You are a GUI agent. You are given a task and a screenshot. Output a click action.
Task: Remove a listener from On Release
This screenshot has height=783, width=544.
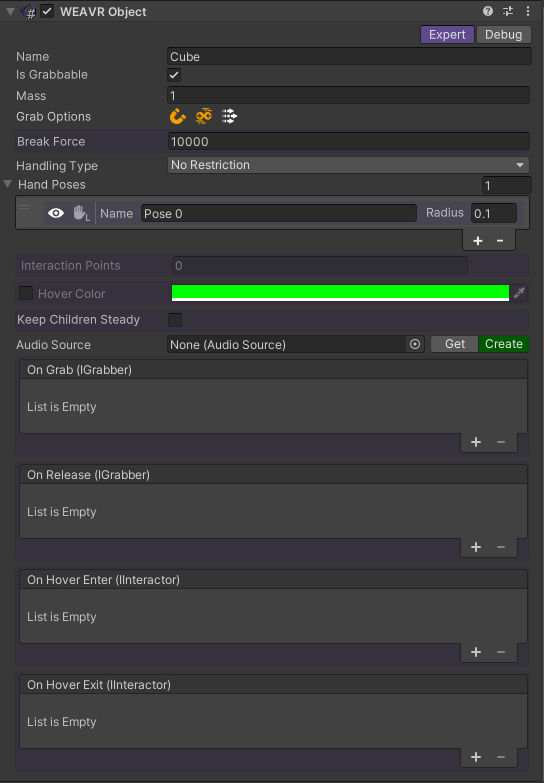tap(501, 547)
